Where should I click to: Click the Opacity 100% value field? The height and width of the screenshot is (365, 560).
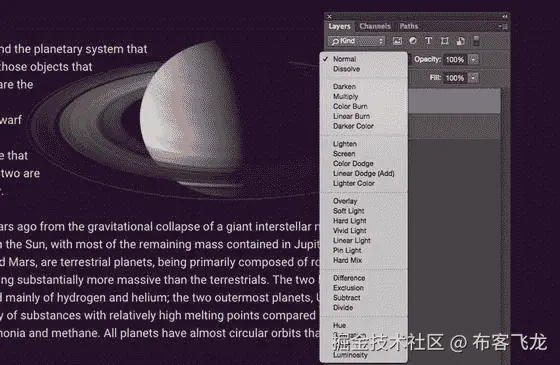[x=455, y=60]
